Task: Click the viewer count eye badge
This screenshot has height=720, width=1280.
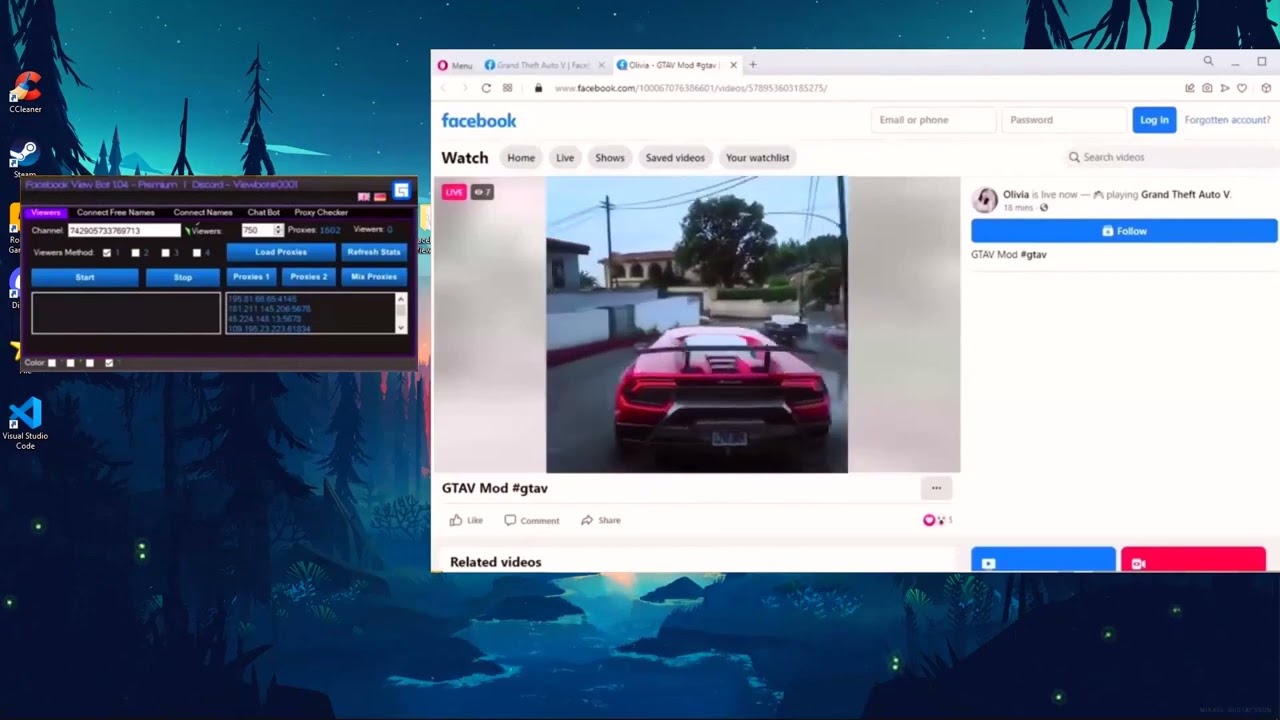Action: 482,192
